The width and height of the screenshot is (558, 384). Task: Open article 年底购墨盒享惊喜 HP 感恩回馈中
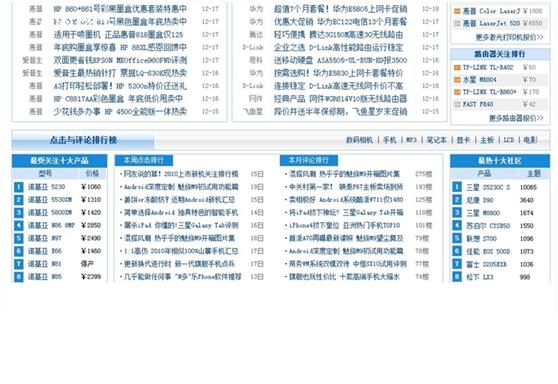click(120, 47)
